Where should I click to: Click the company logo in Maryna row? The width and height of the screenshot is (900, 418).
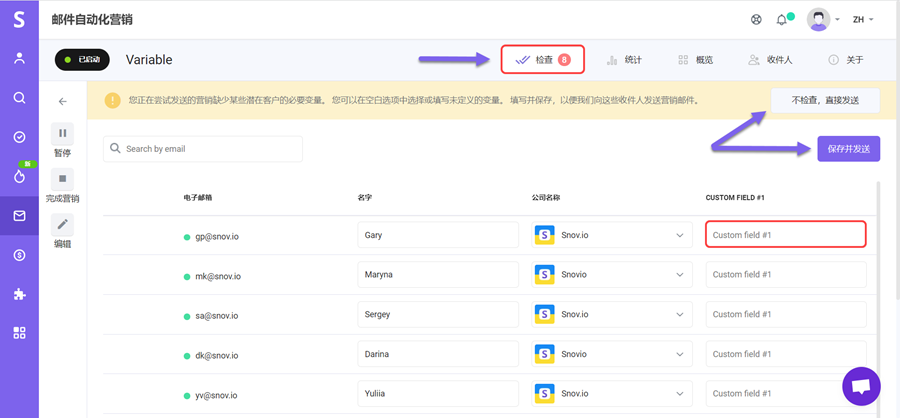pyautogui.click(x=544, y=274)
